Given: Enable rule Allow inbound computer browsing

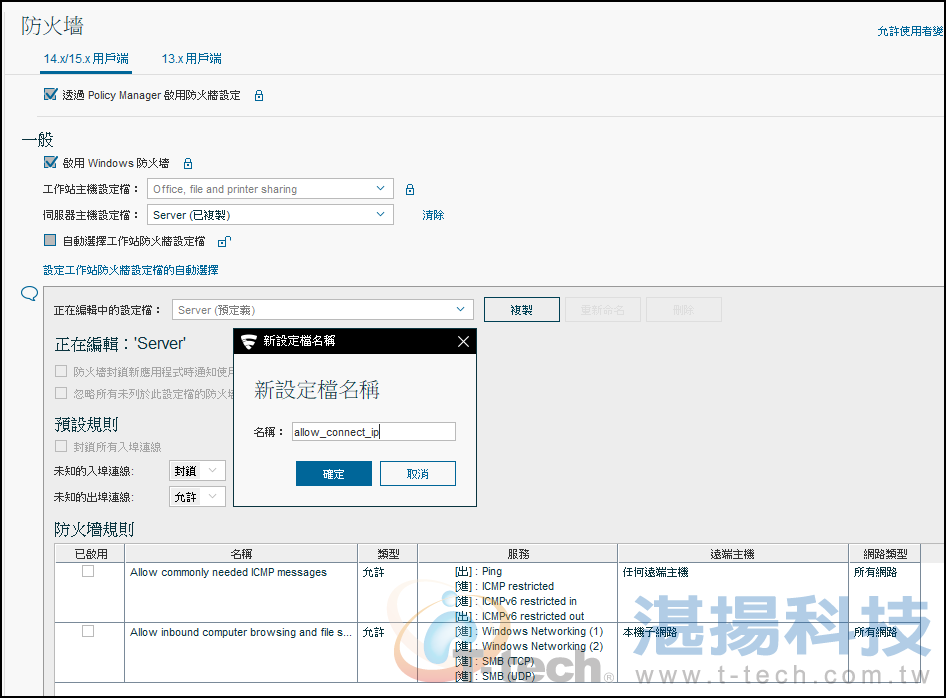Looking at the screenshot, I should coord(88,631).
